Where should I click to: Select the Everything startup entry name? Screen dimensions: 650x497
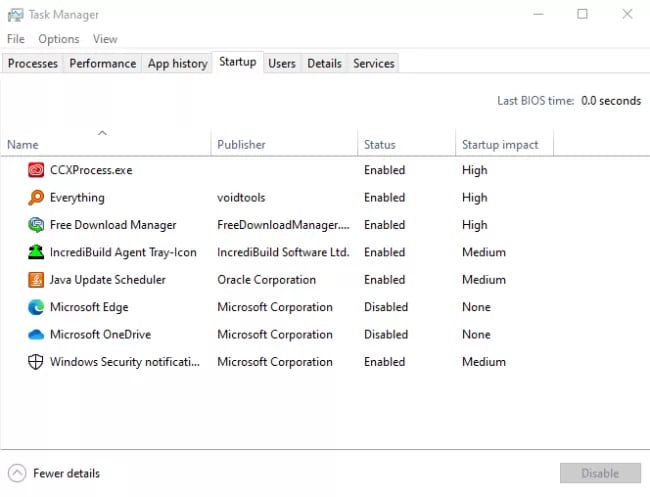pyautogui.click(x=77, y=197)
